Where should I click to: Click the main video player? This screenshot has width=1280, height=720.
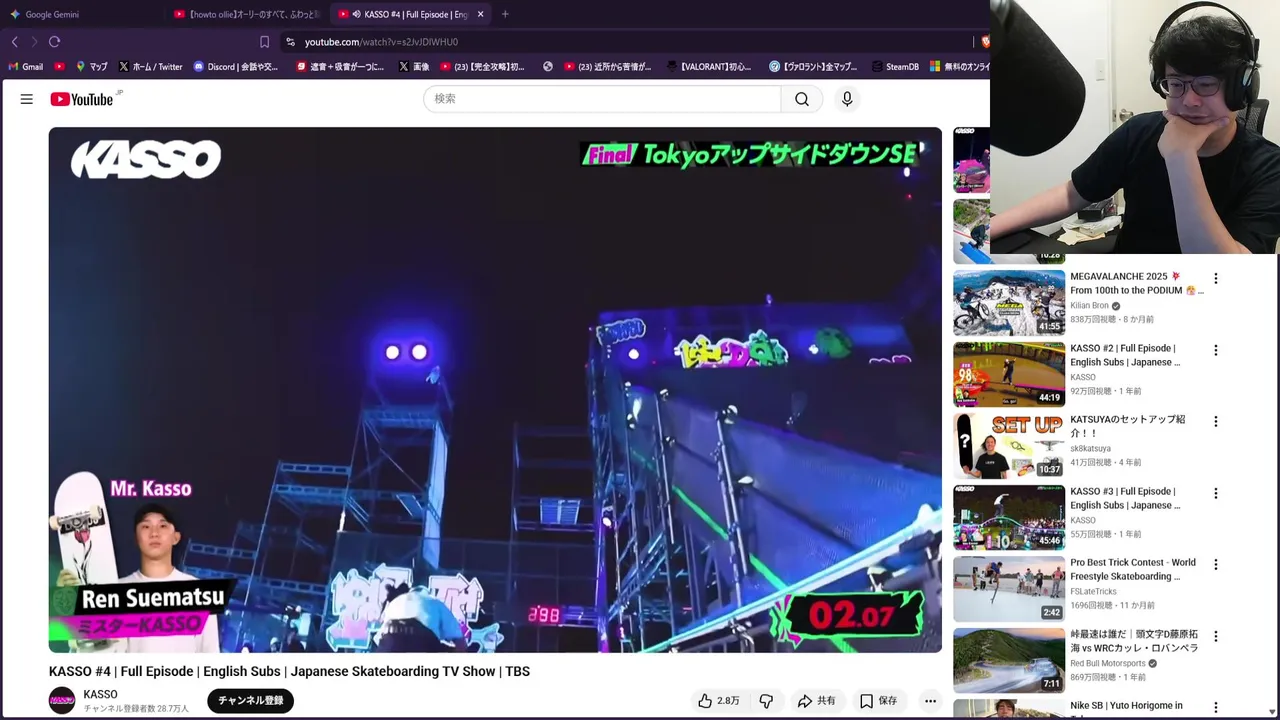495,390
